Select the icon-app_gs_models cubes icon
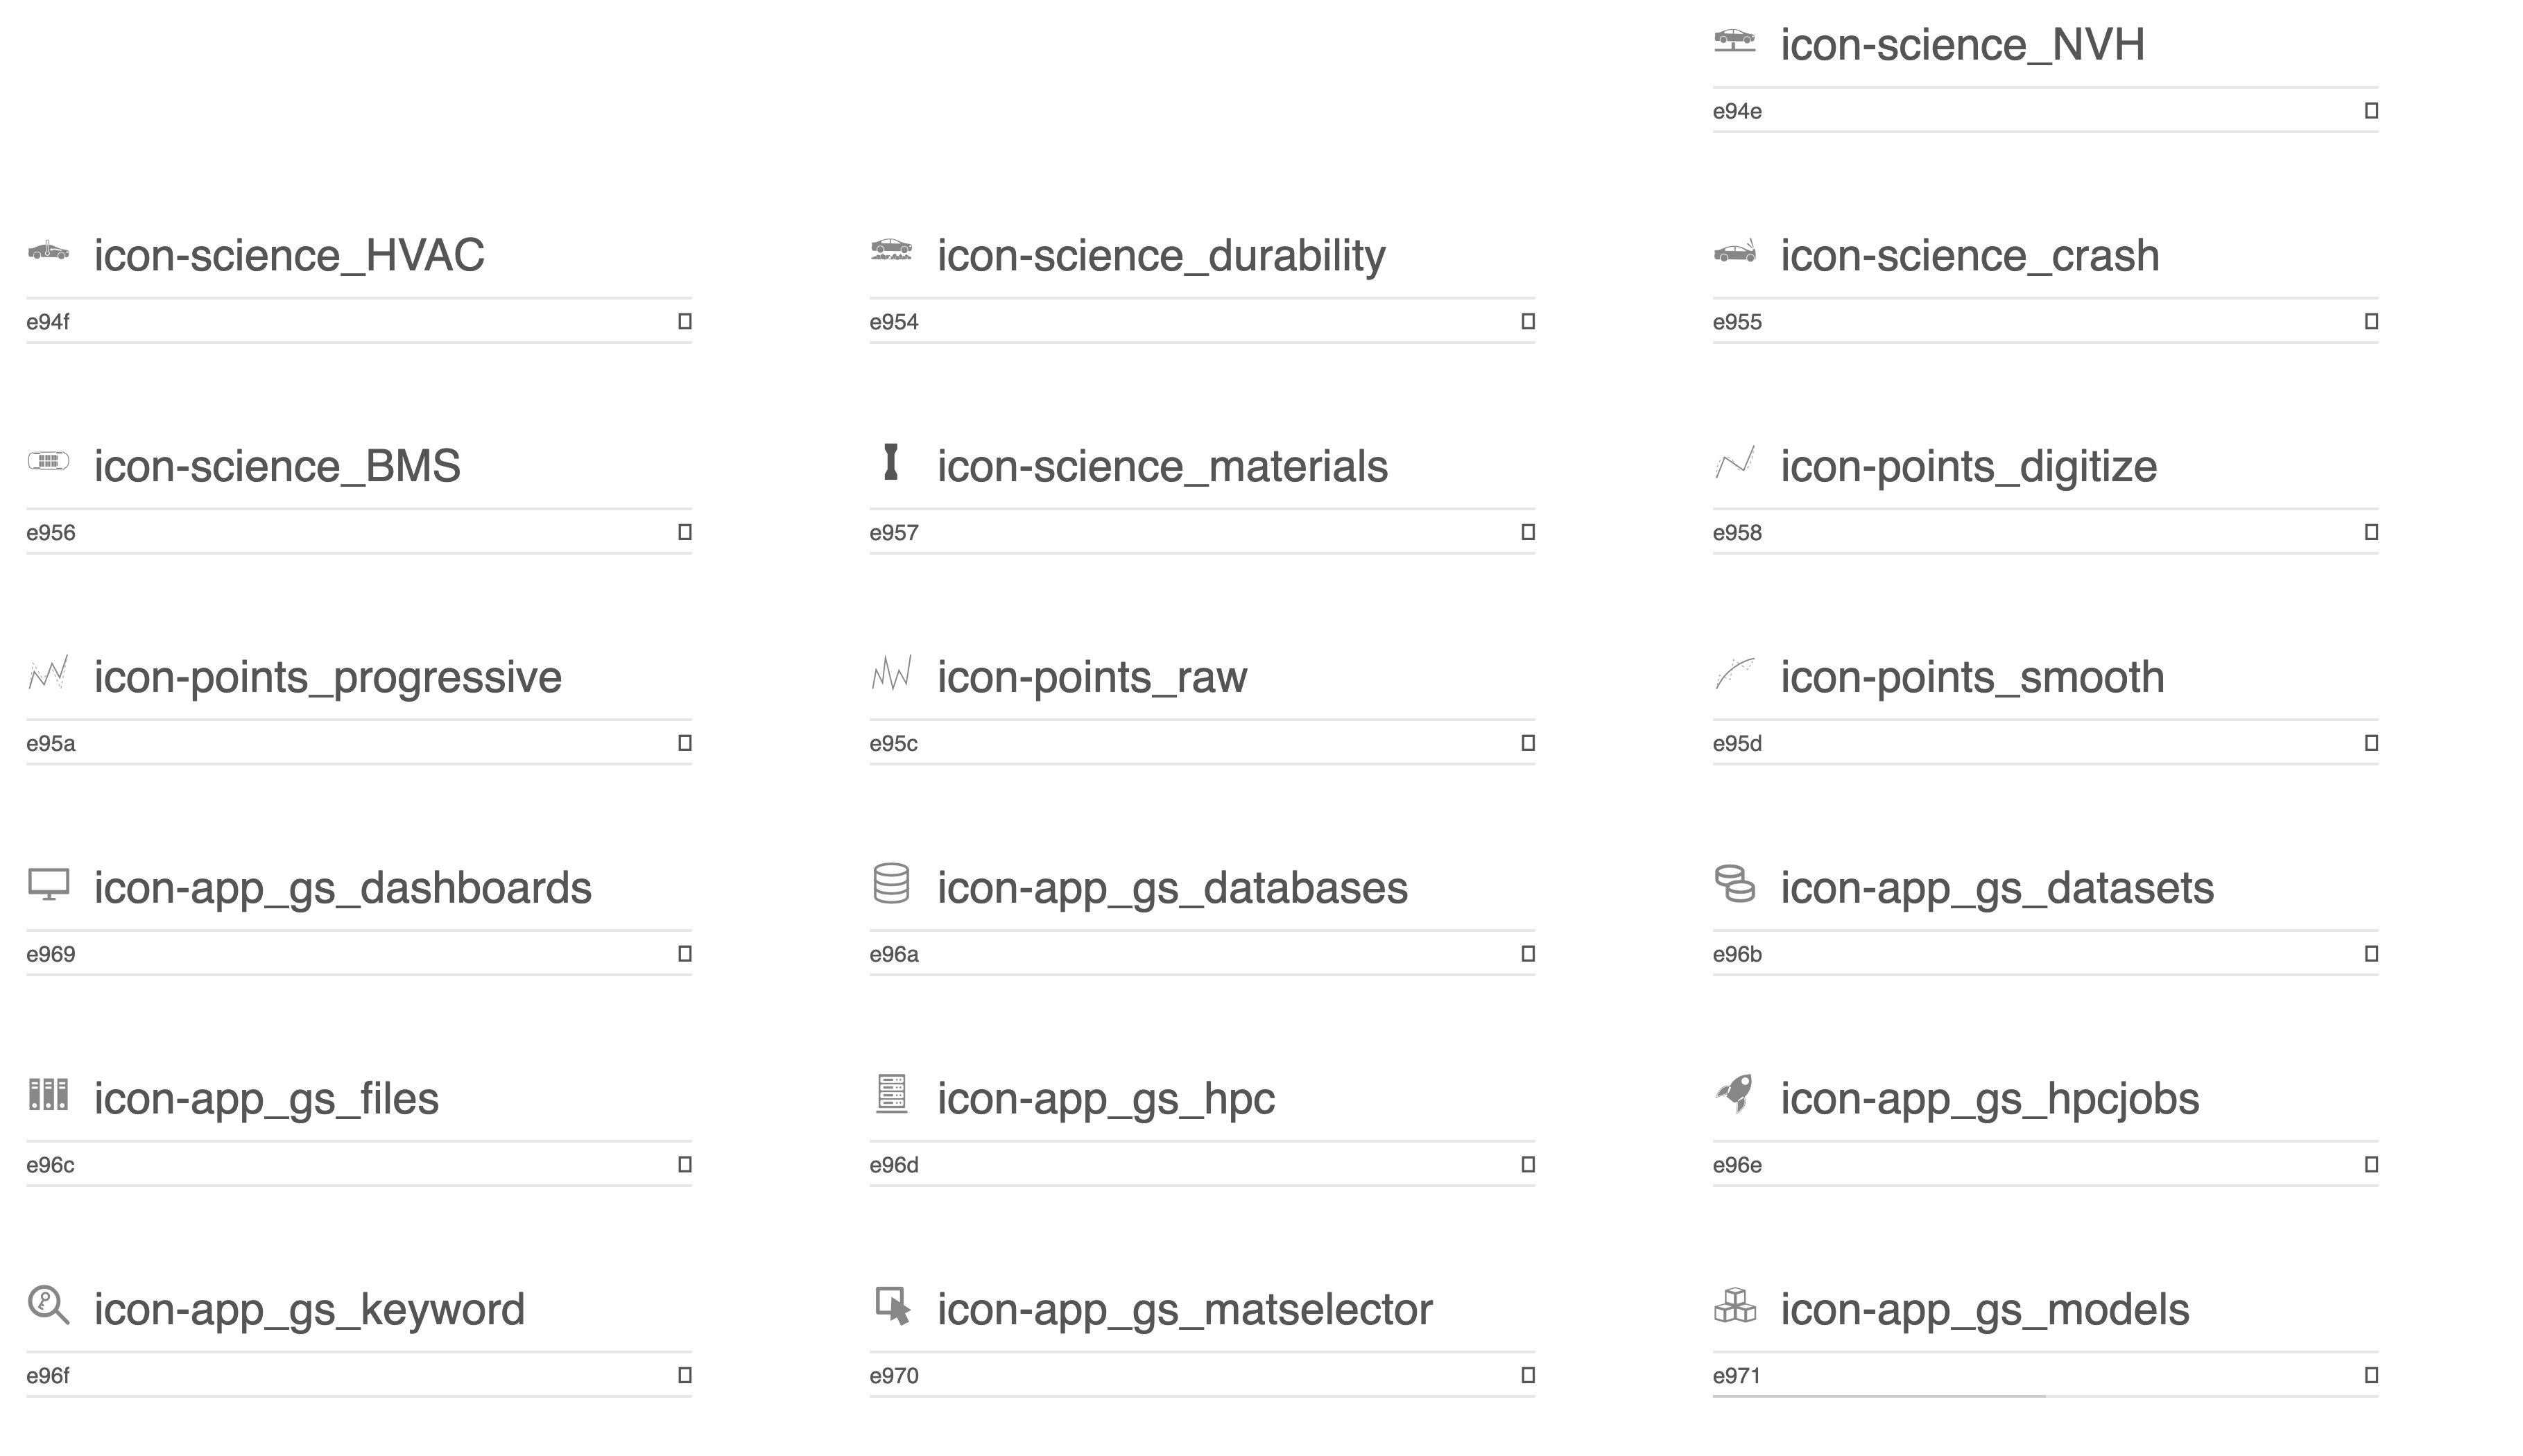 (x=1734, y=1305)
